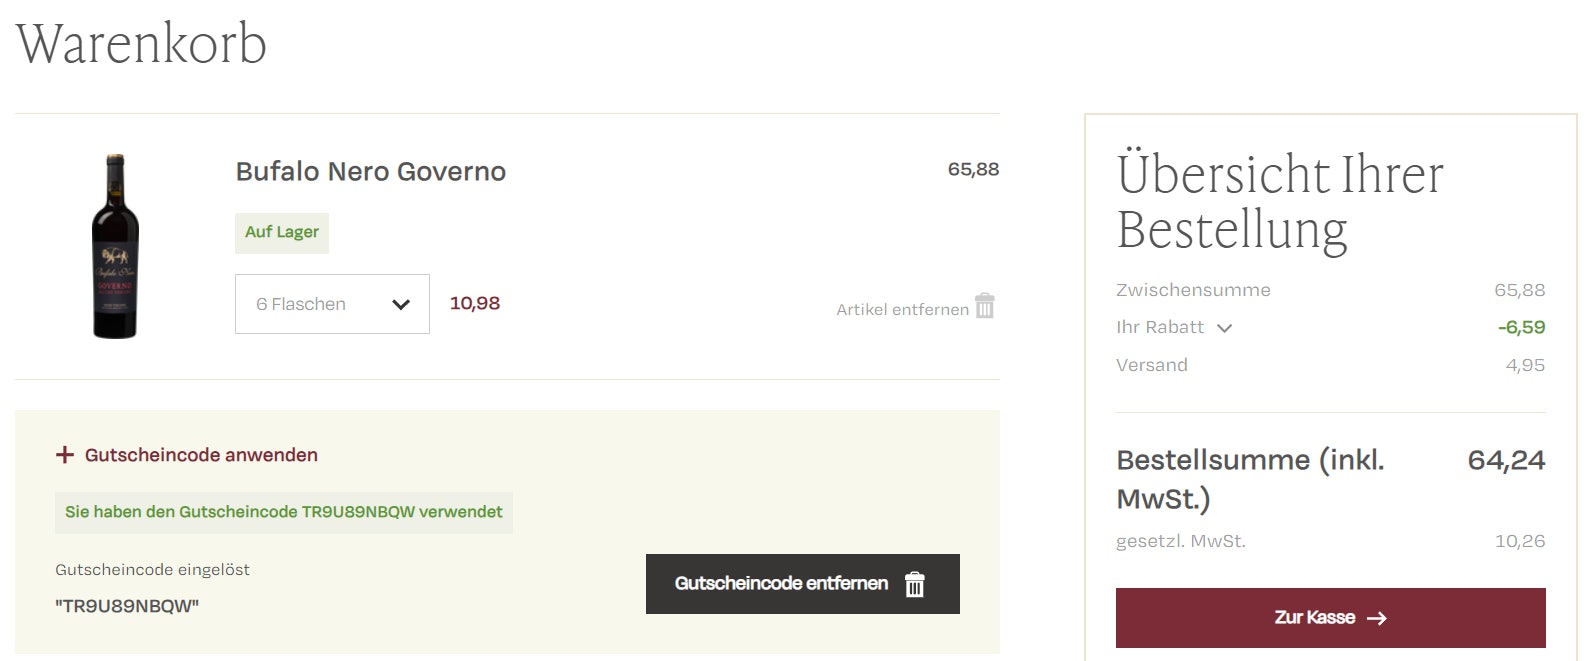1596x661 pixels.
Task: Click the Ihr Rabatt label
Action: (x=1160, y=327)
